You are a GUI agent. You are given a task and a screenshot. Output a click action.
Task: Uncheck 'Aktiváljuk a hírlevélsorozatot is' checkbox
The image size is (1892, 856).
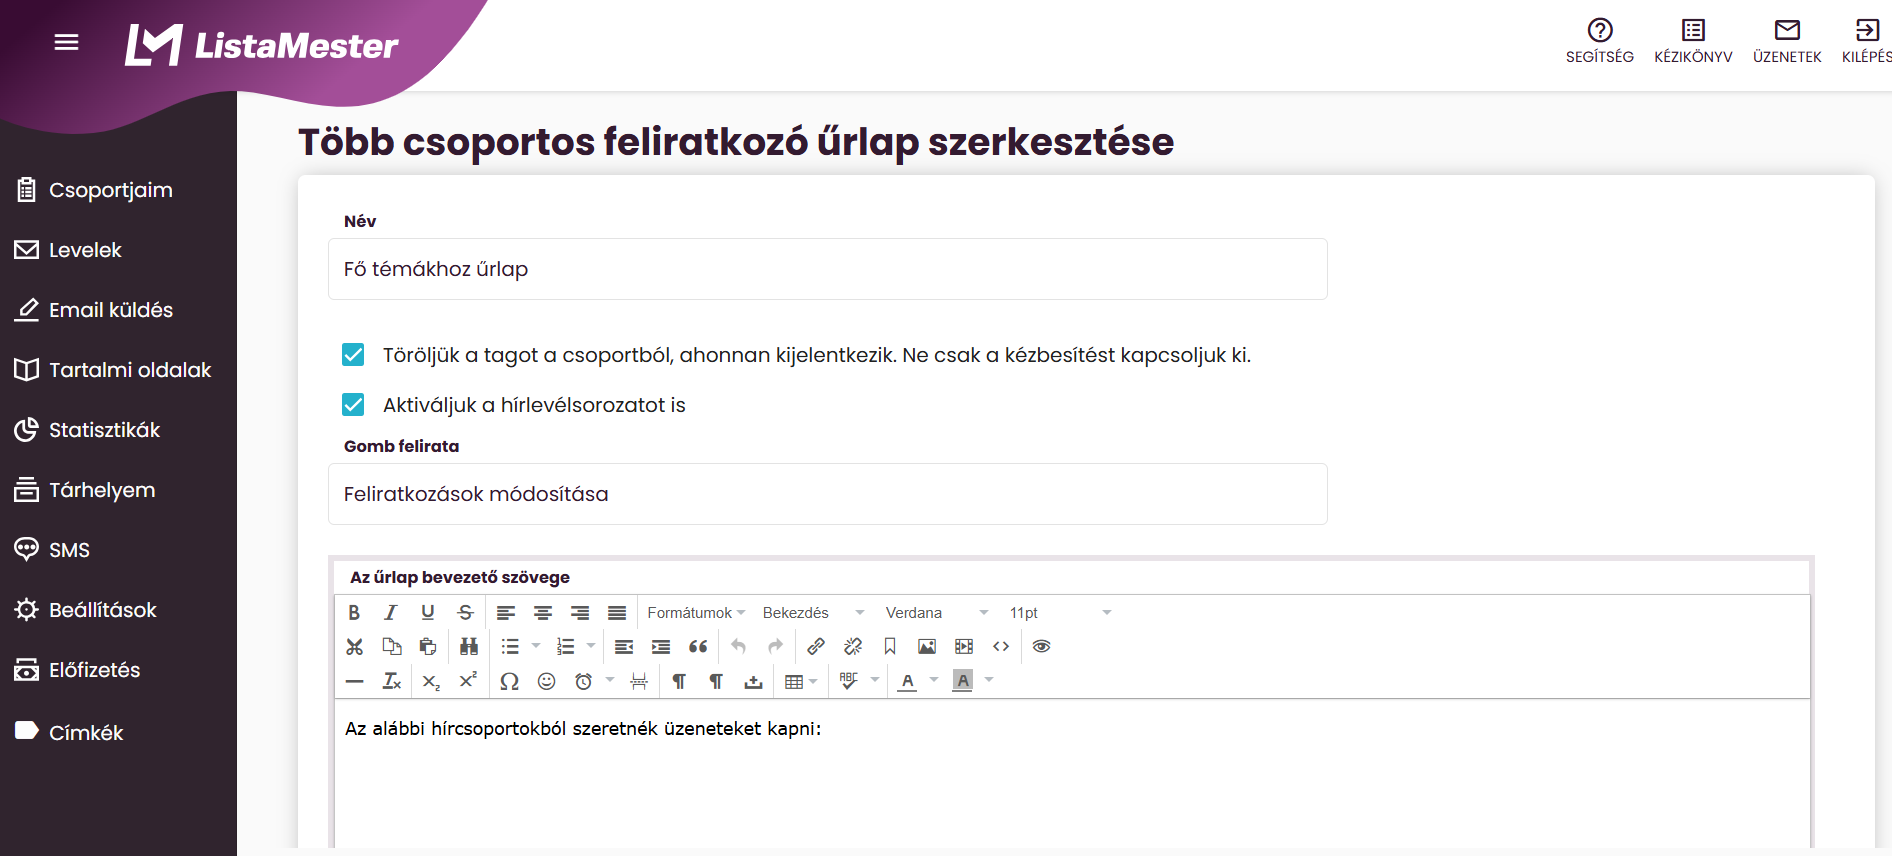pos(353,404)
